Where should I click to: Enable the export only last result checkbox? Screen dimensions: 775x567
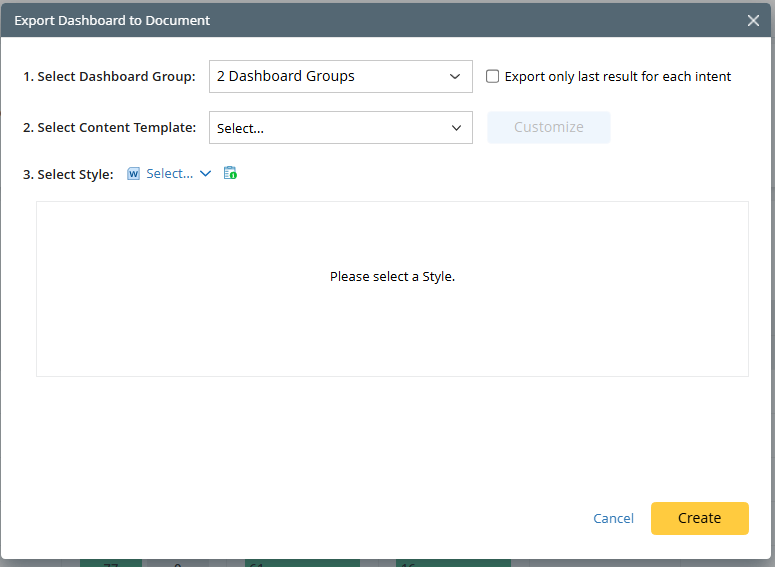click(492, 76)
